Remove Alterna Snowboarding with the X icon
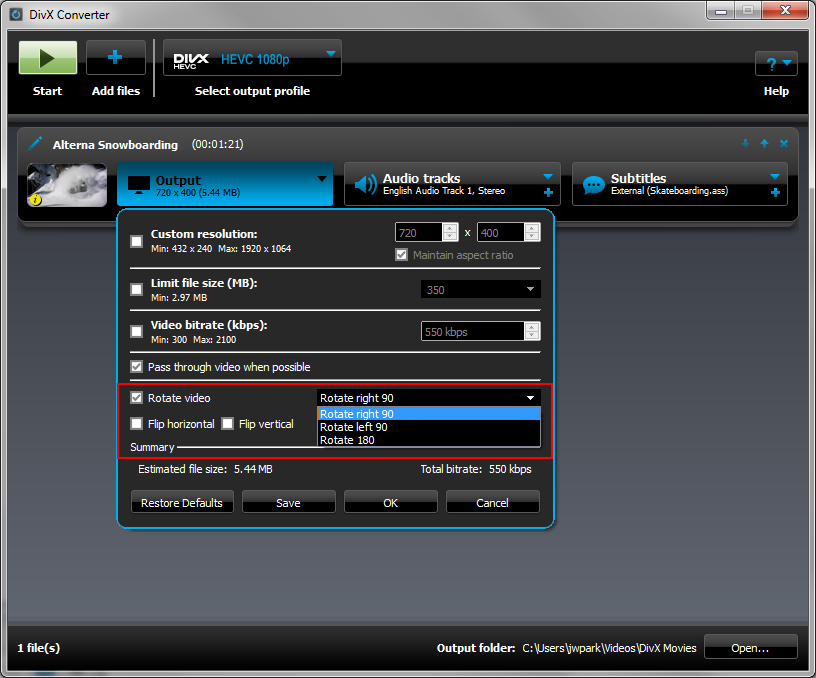 783,144
